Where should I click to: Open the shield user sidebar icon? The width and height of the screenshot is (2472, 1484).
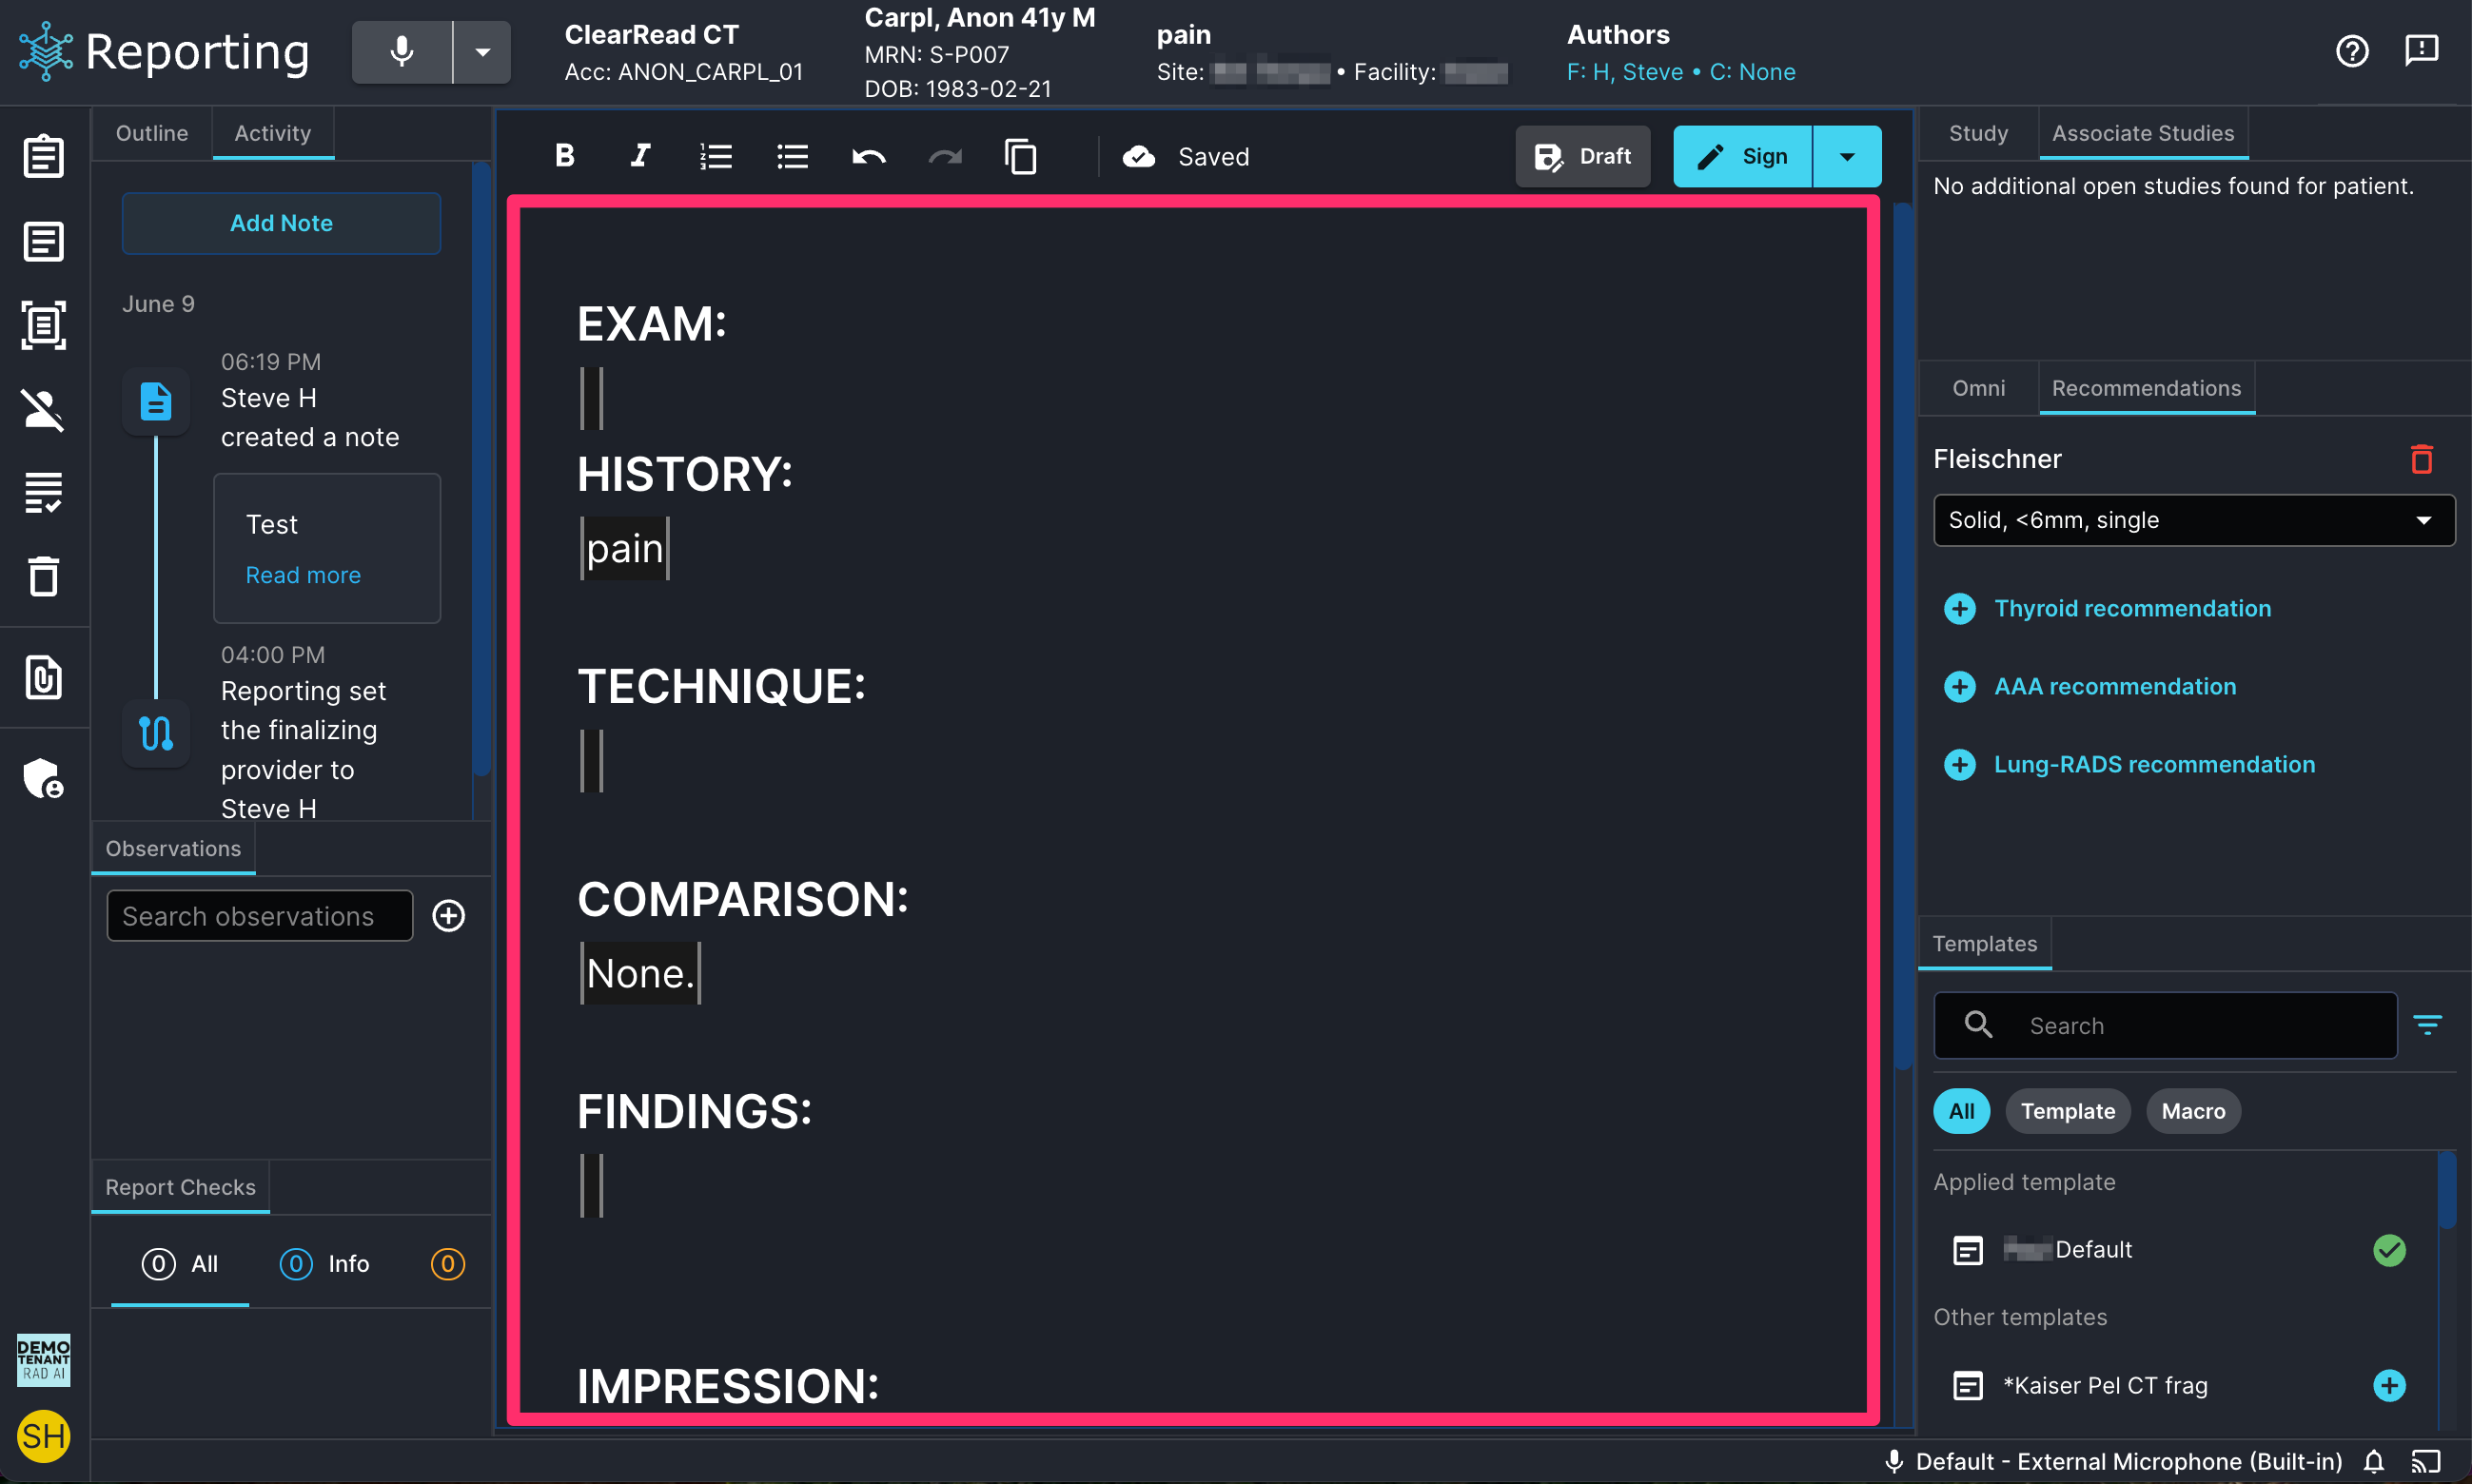44,778
